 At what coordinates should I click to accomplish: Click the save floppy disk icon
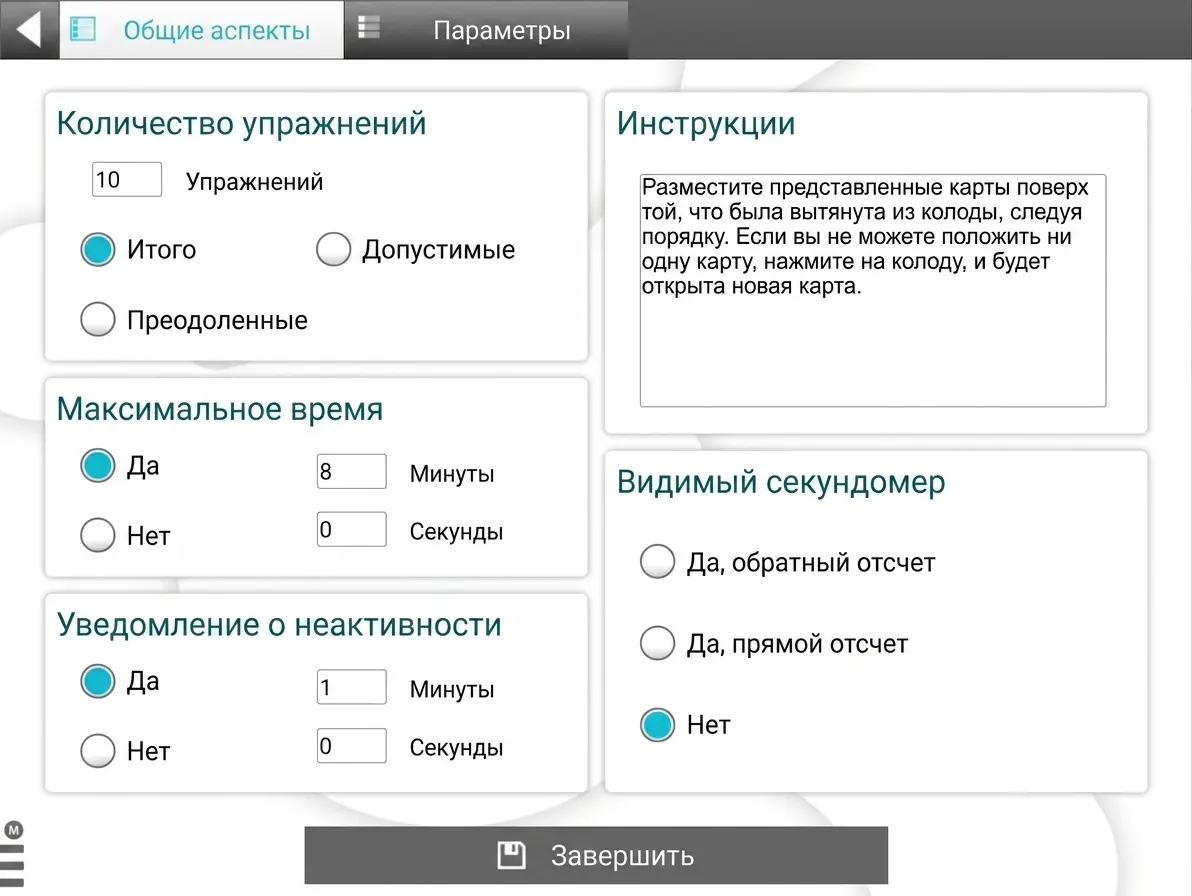[x=512, y=855]
